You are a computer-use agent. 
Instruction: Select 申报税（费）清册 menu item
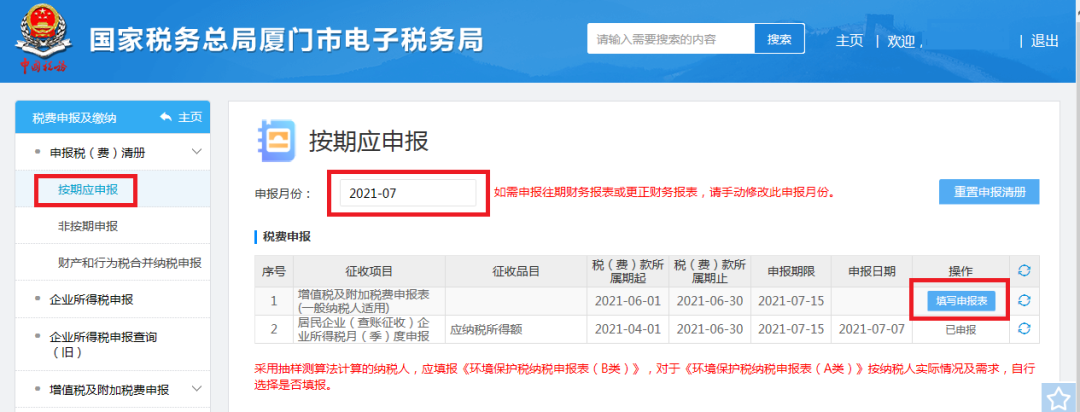[x=97, y=152]
